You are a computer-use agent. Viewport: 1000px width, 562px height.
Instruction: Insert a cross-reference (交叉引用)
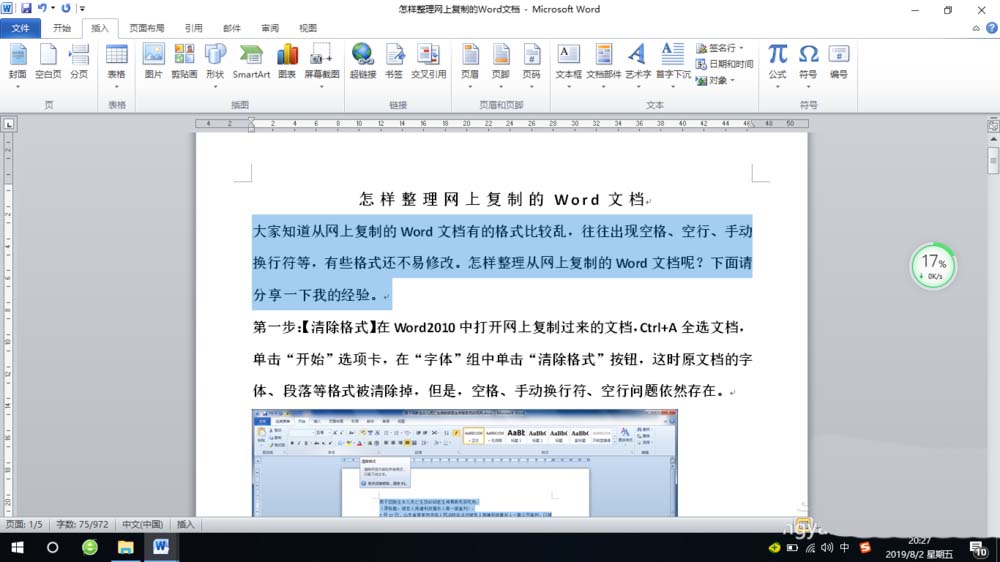click(428, 62)
